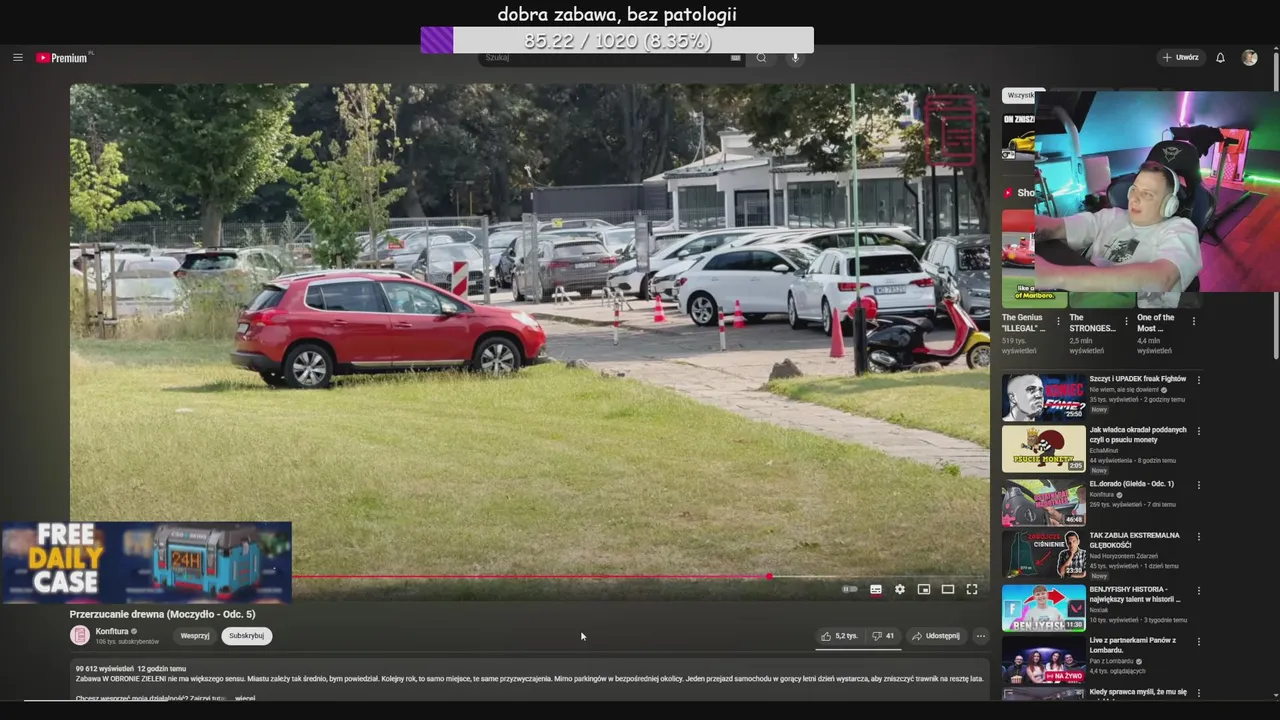Open the account avatar menu
1280x720 pixels.
click(x=1249, y=58)
